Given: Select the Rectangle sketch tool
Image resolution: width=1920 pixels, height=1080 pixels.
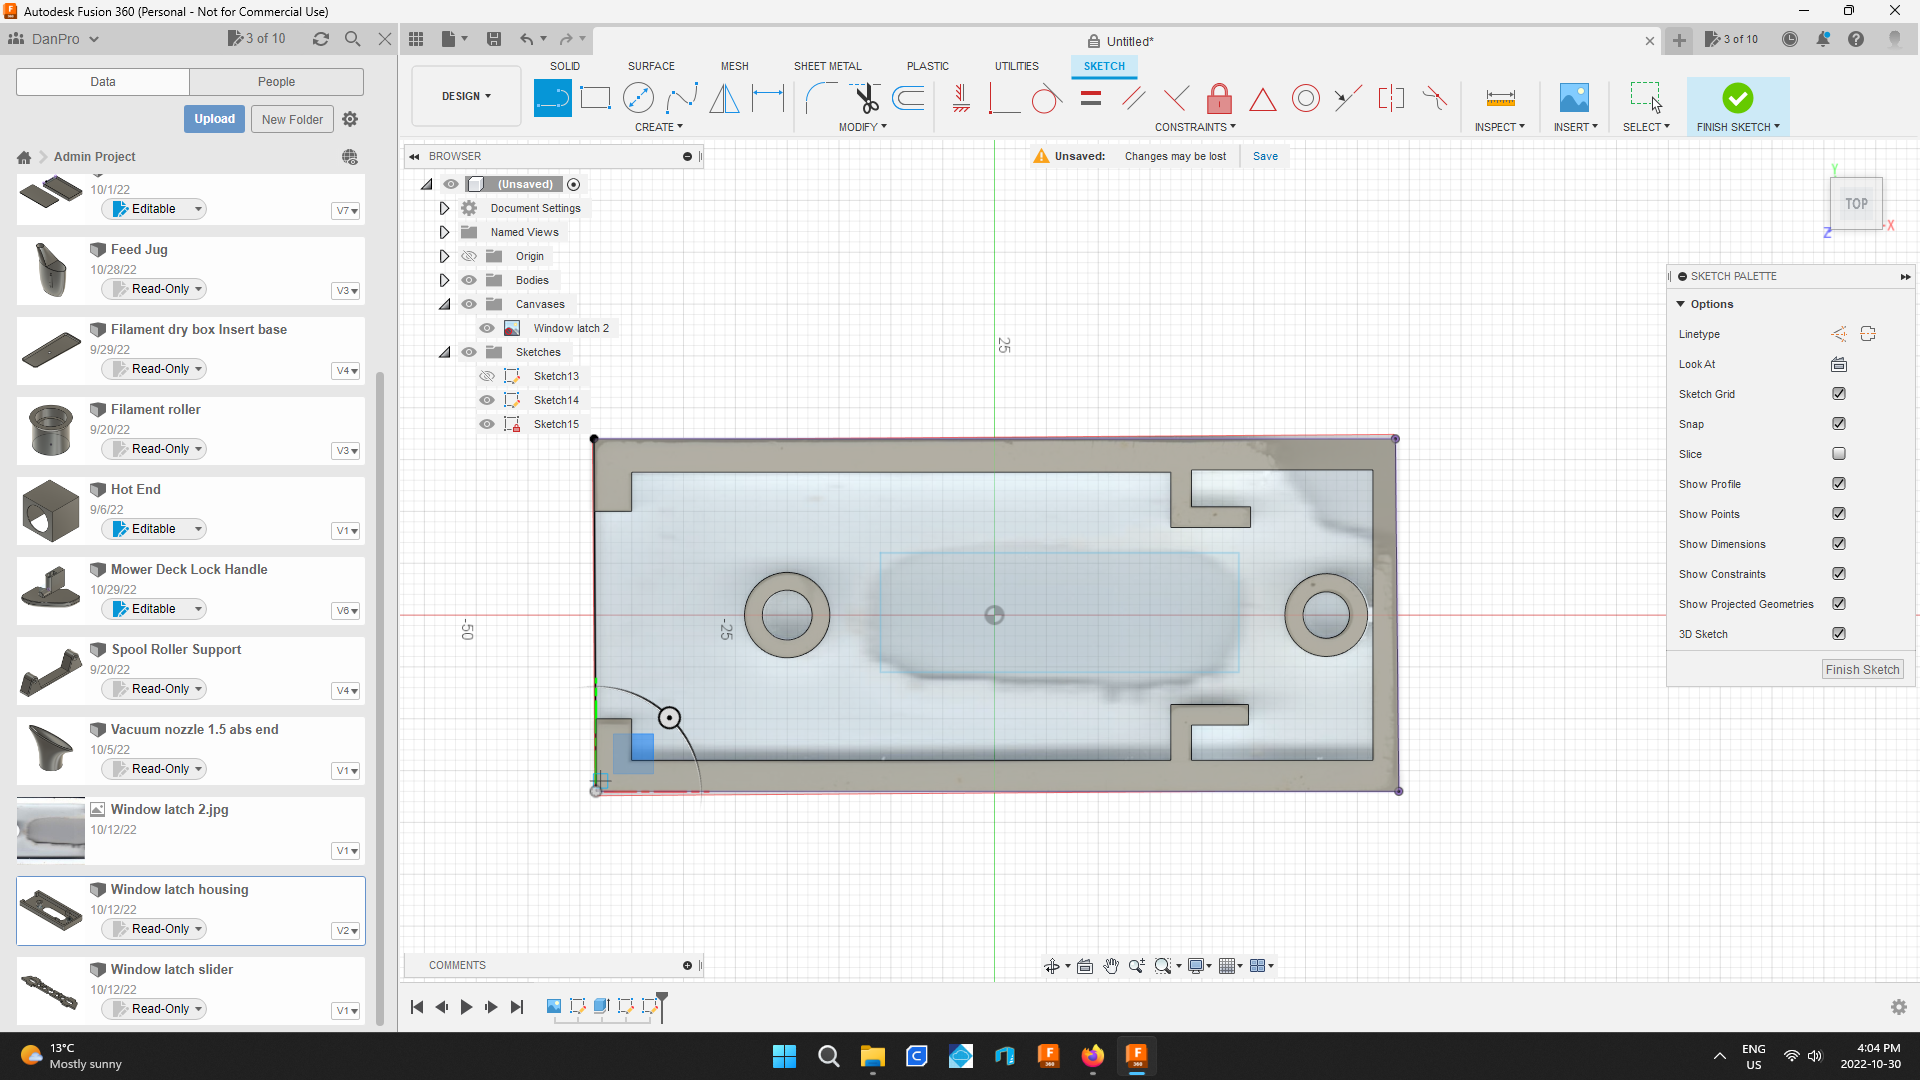Looking at the screenshot, I should (596, 99).
